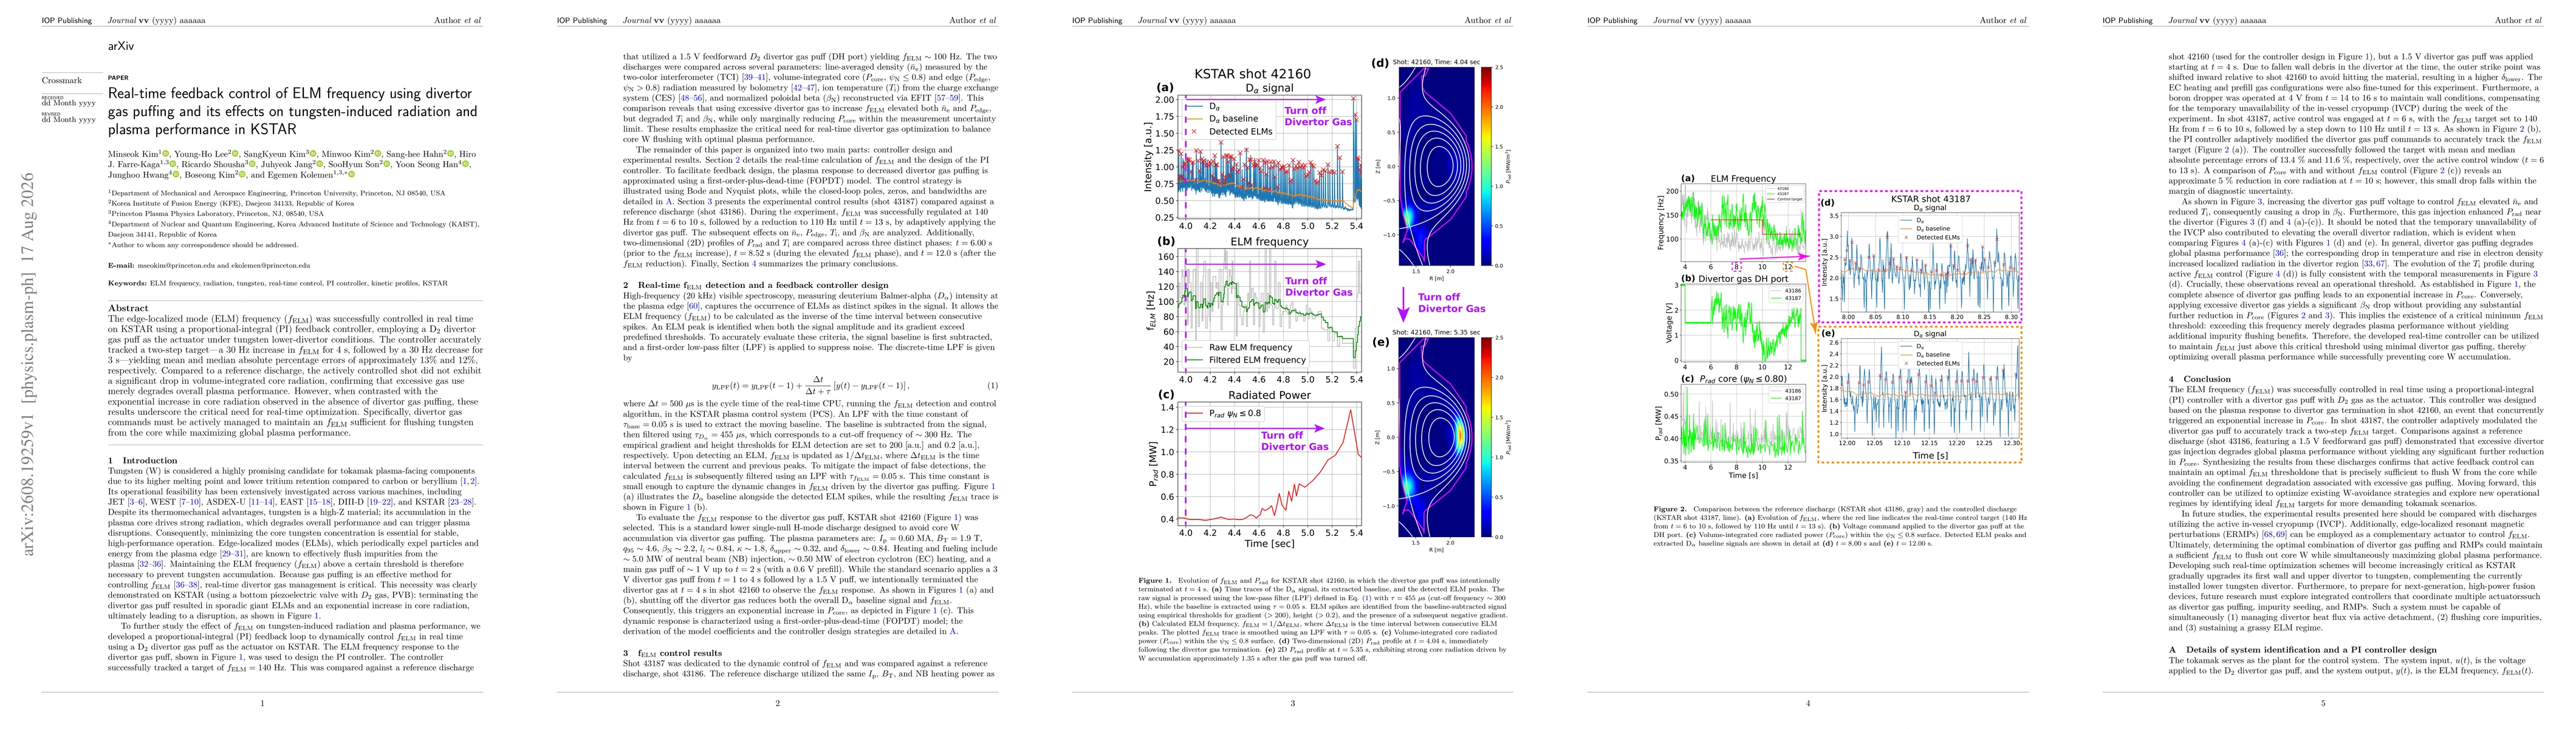Click the 'Figure 1.' caption label
This screenshot has width=2576, height=729.
click(x=1155, y=580)
